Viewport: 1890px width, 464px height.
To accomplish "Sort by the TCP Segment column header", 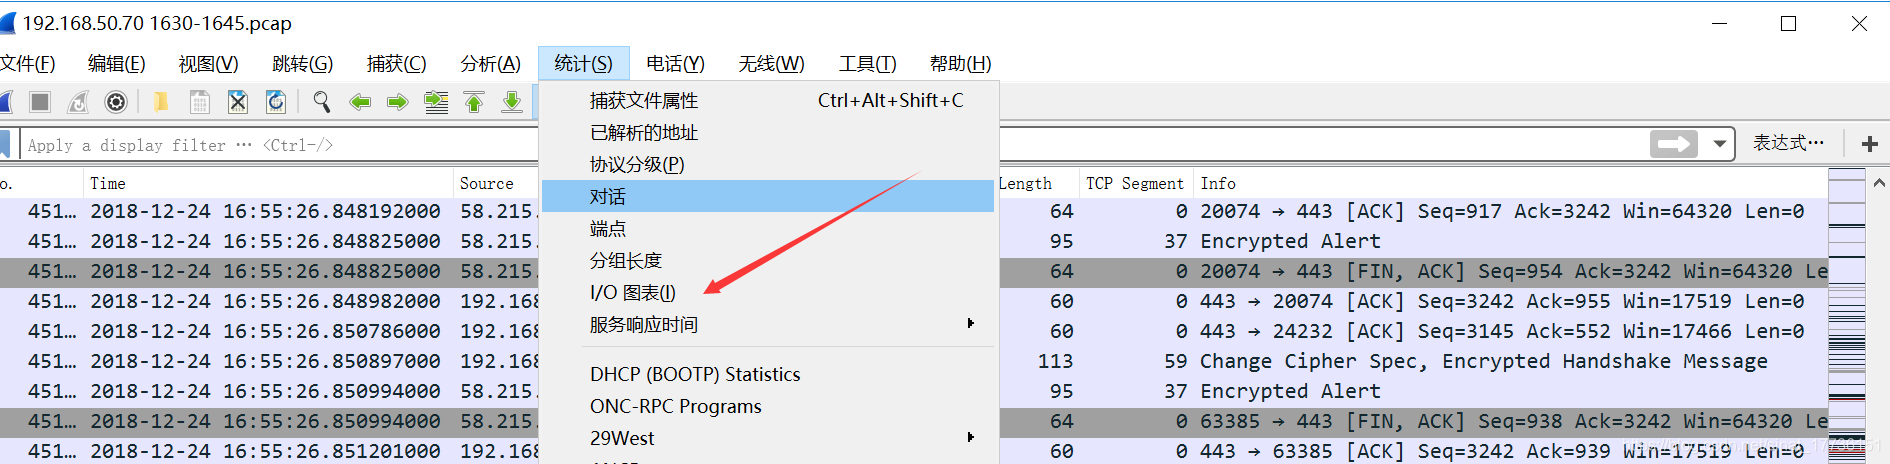I will tap(1136, 183).
